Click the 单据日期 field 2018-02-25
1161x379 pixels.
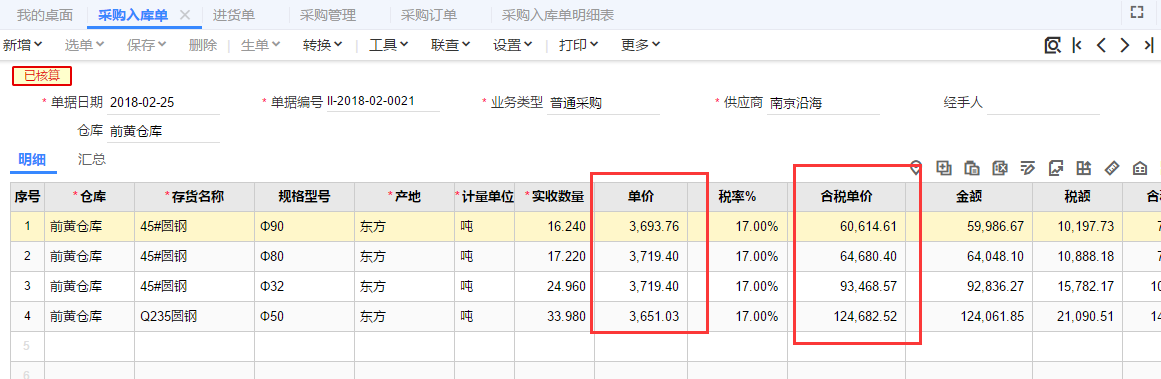point(164,103)
